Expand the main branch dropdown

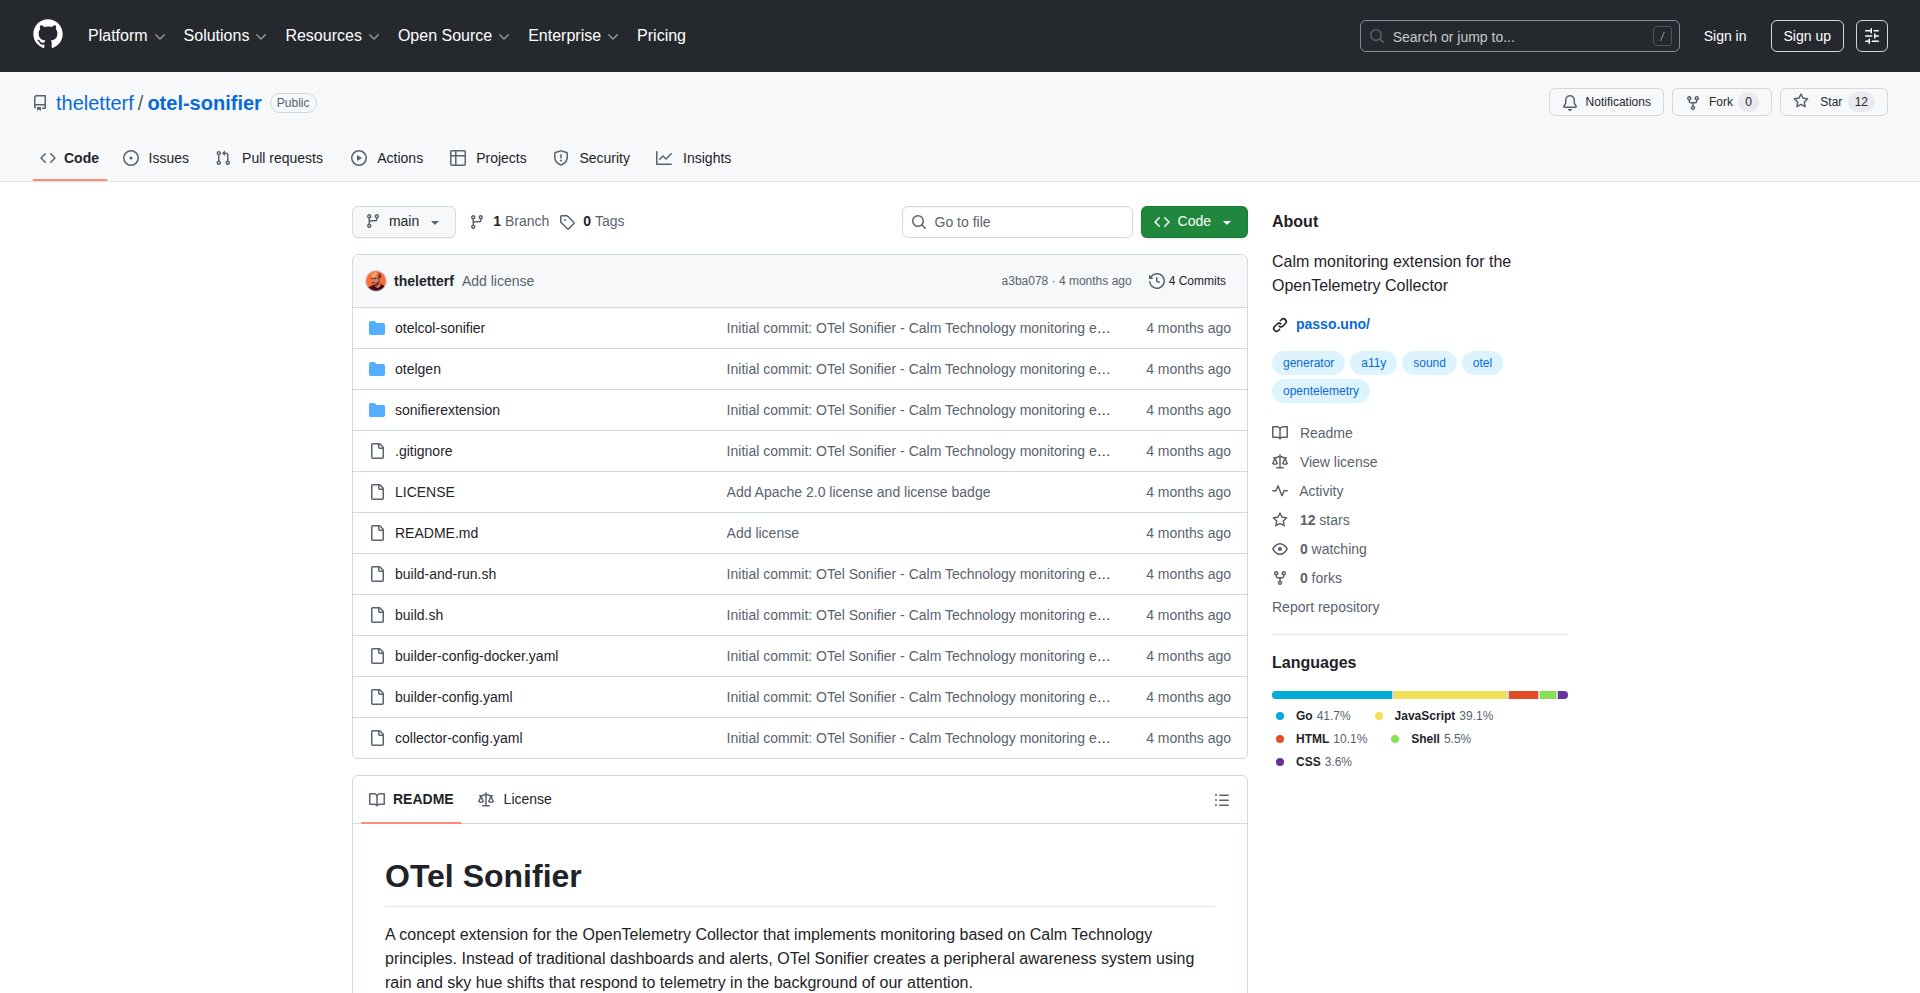click(403, 222)
